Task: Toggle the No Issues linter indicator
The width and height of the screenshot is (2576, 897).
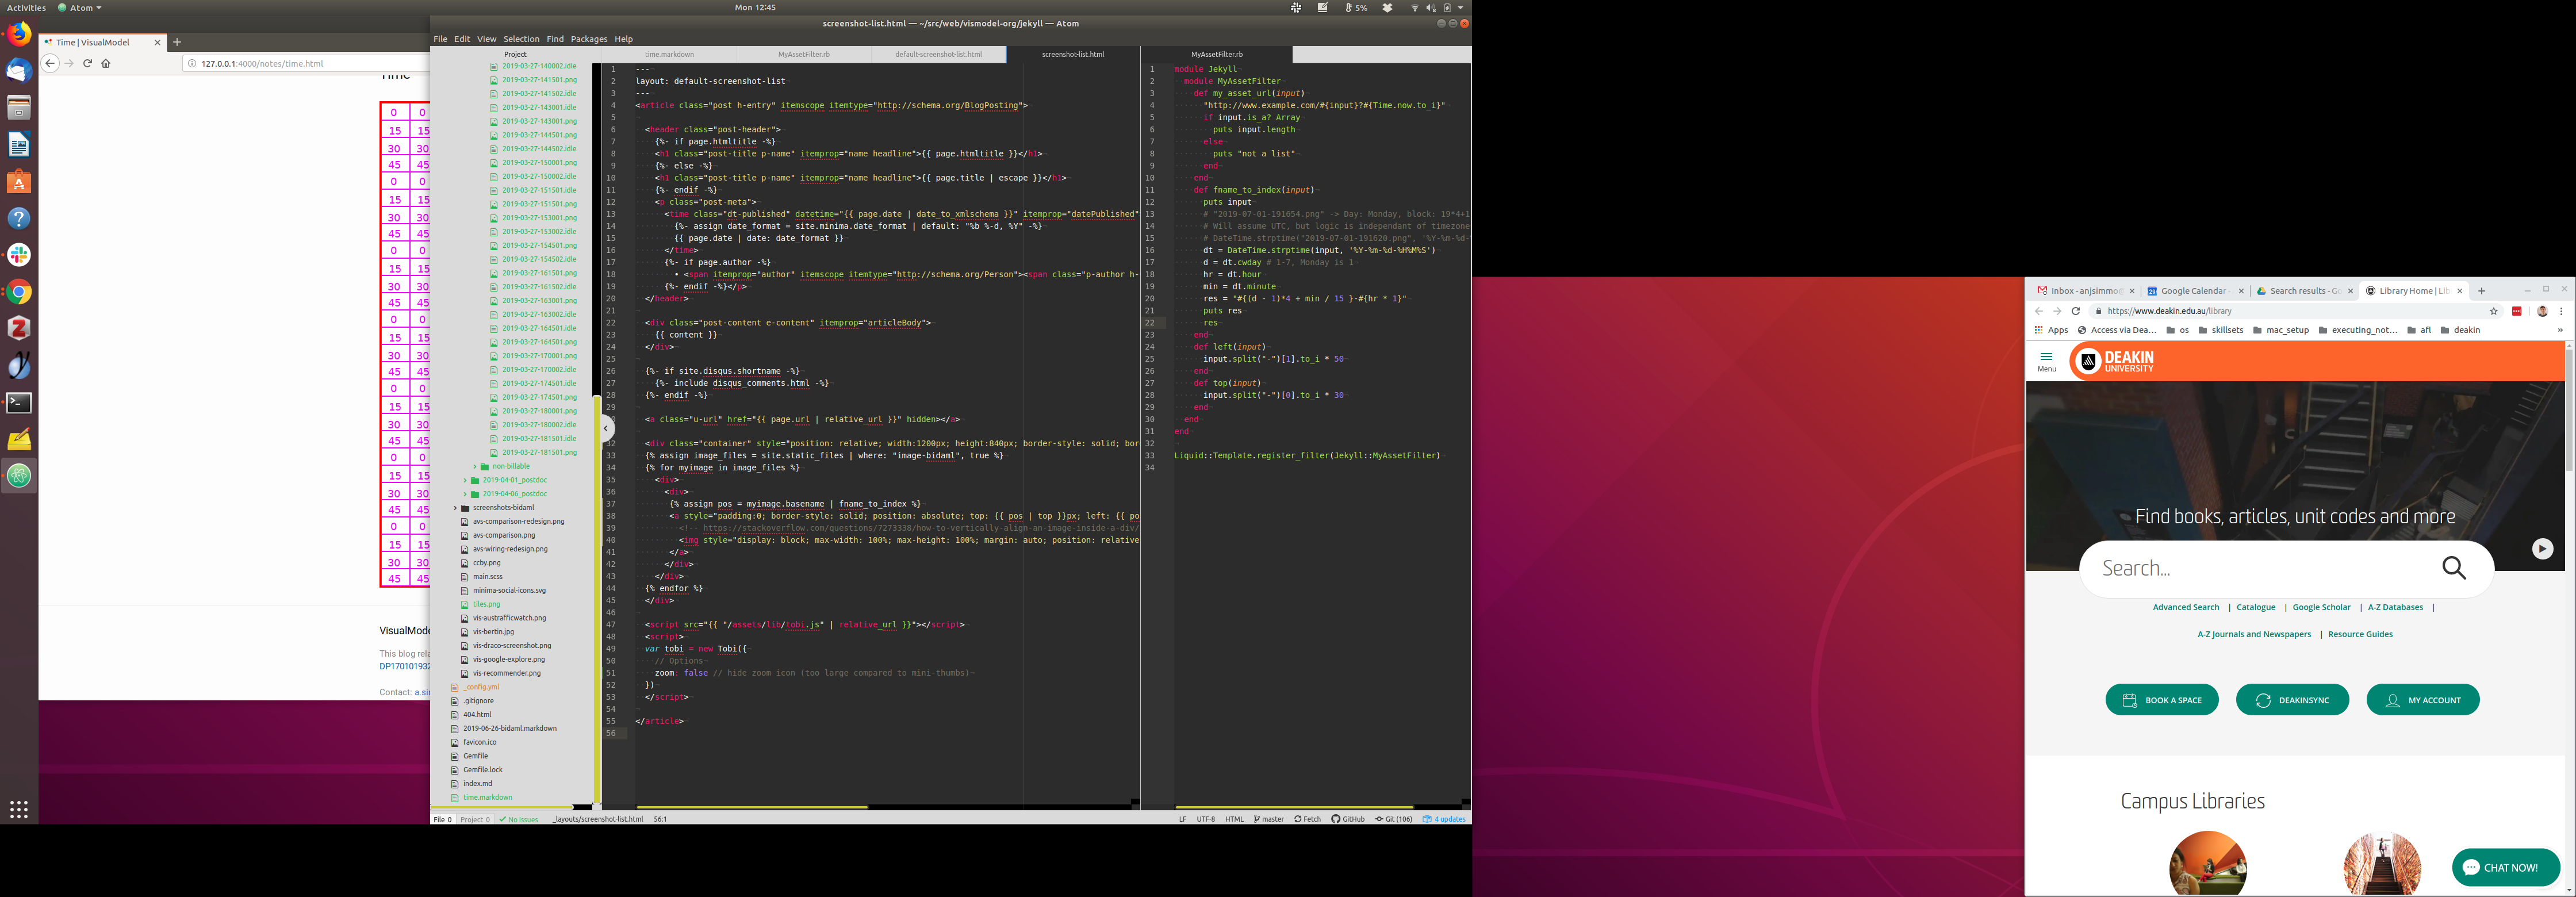Action: tap(519, 819)
